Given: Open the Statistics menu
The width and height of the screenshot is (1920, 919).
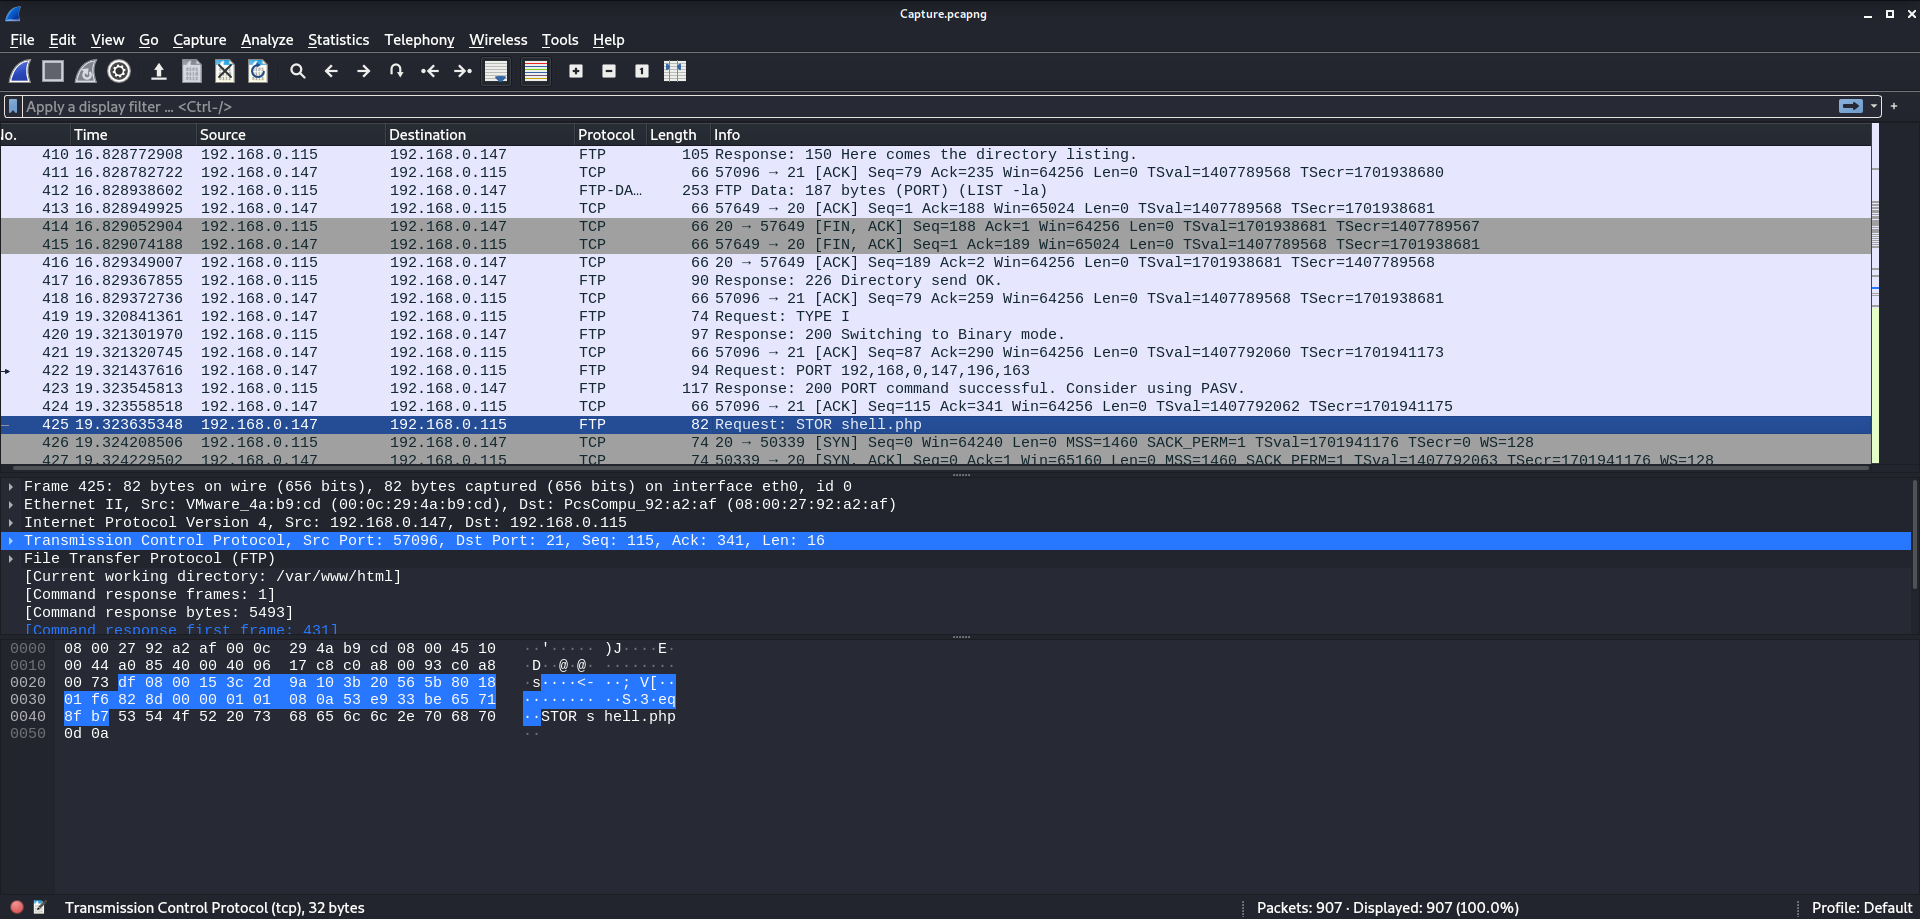Looking at the screenshot, I should pos(338,40).
